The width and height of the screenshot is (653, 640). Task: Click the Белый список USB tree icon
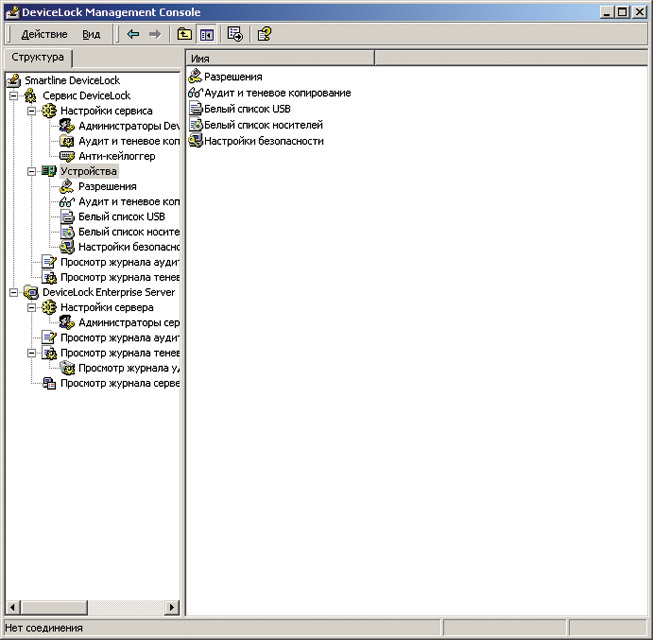click(67, 217)
